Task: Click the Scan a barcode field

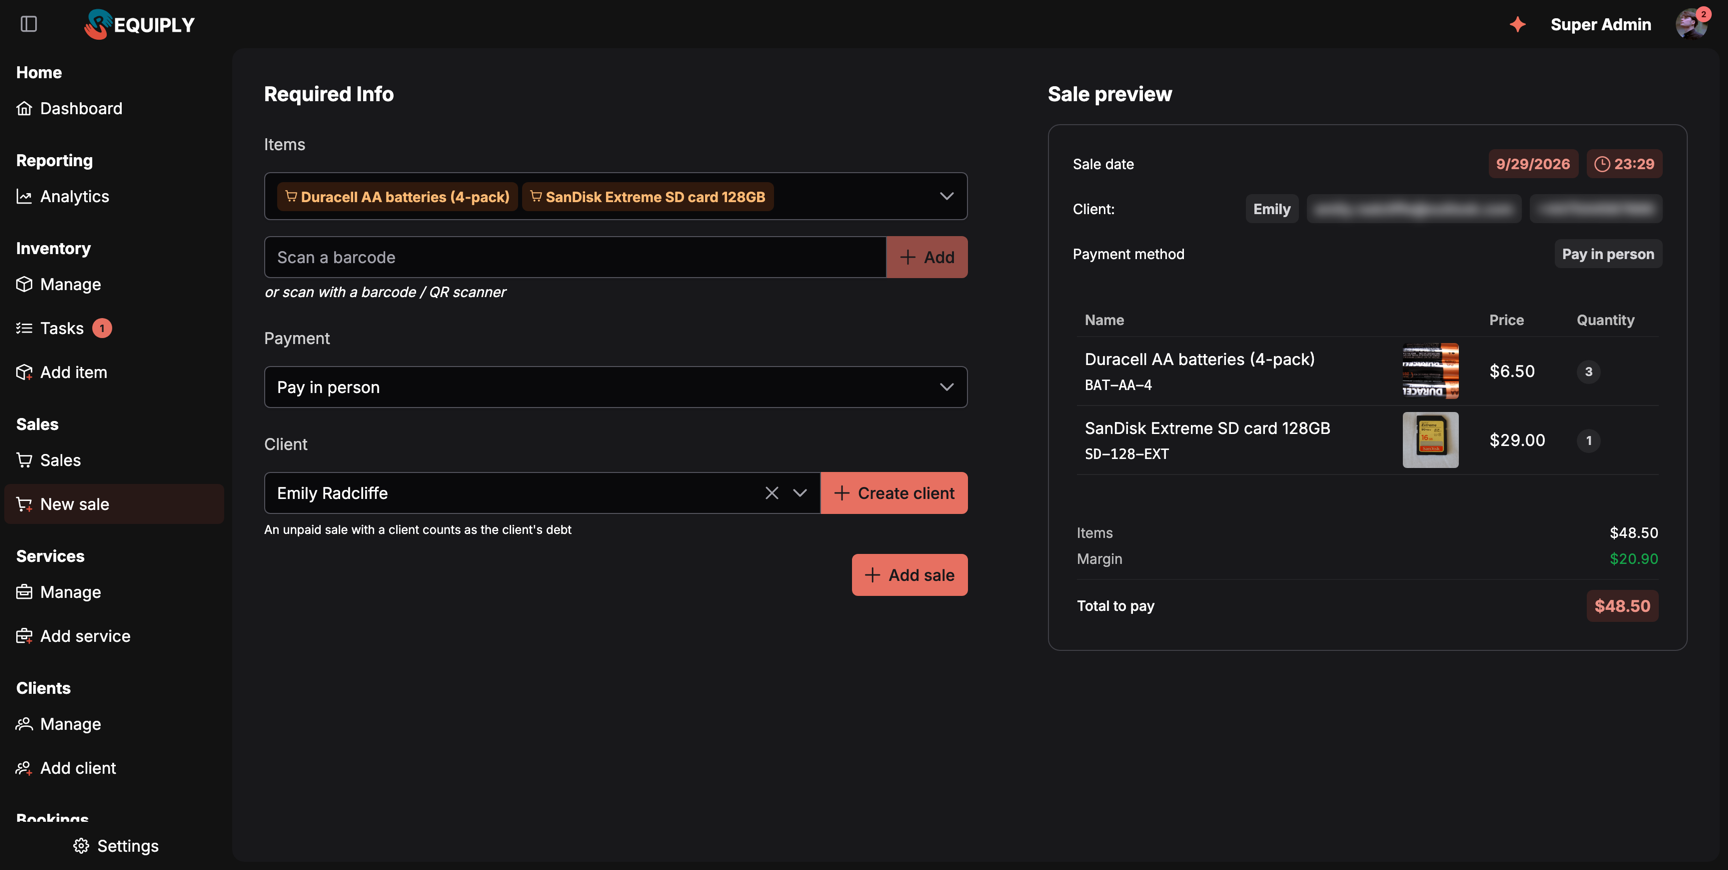Action: [x=575, y=257]
